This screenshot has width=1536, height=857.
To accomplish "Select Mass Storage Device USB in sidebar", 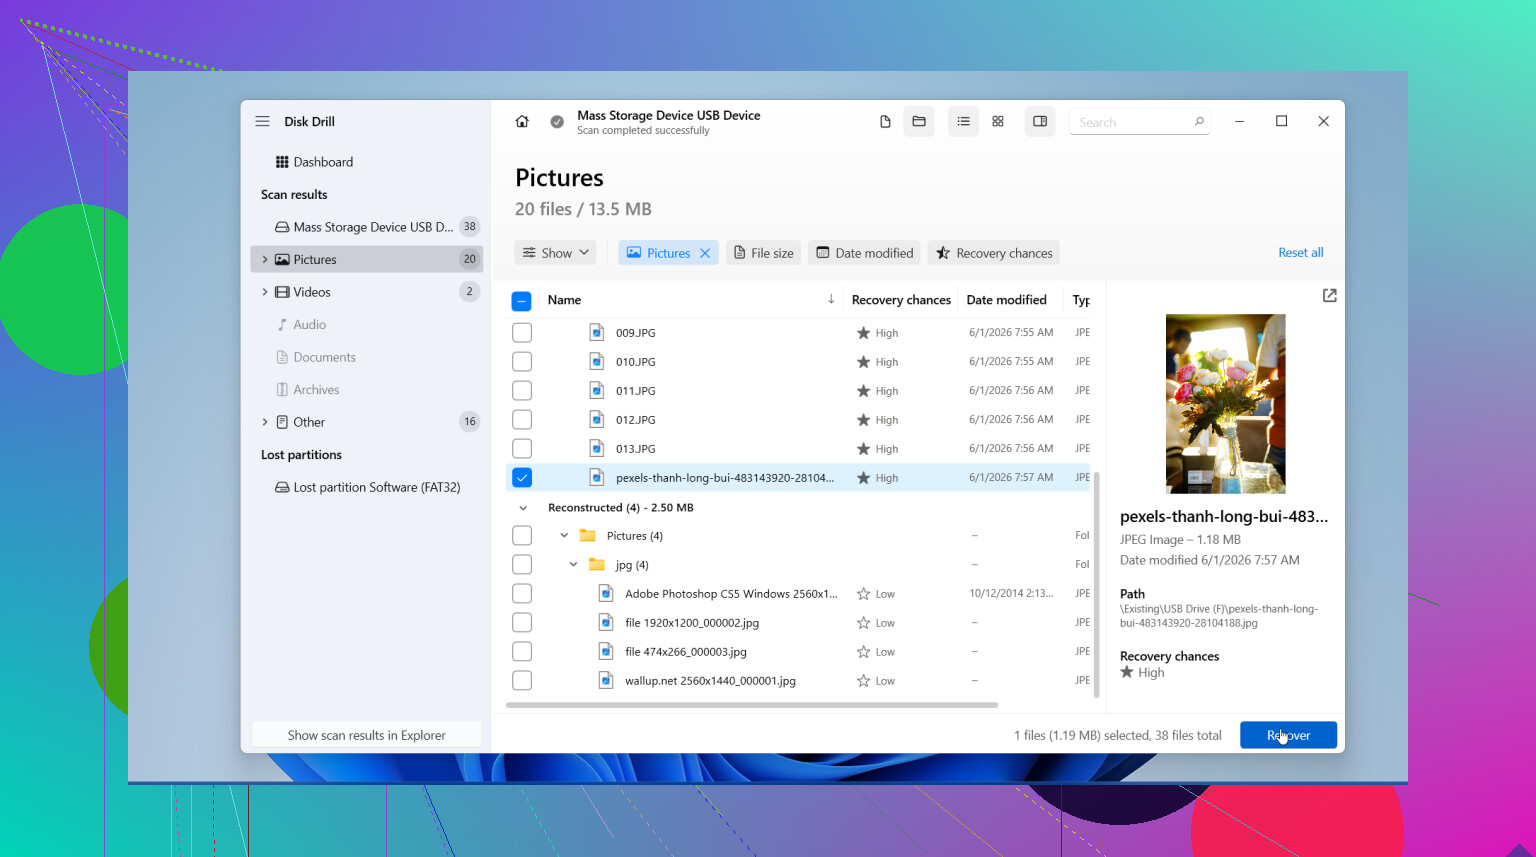I will coord(366,227).
